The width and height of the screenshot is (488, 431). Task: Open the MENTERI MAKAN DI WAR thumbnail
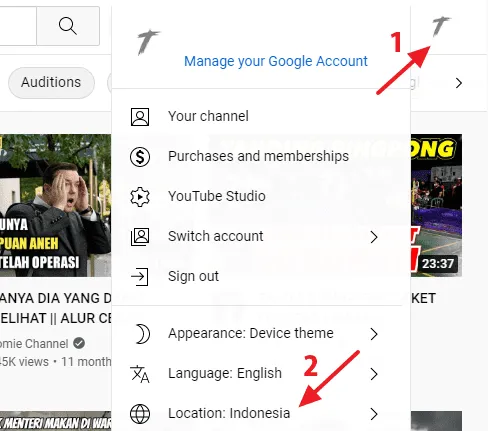(55, 421)
